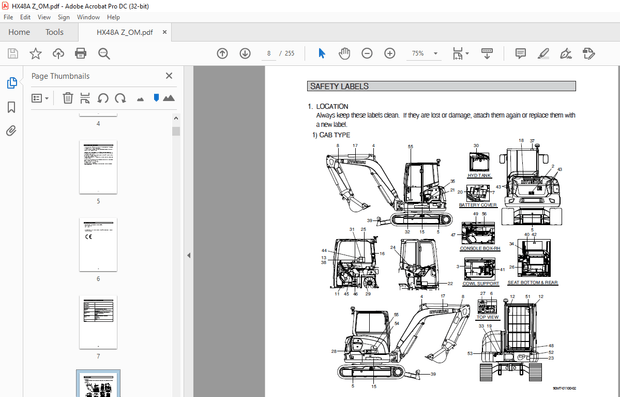Collapse the navigation pane with the side arrow

click(189, 255)
